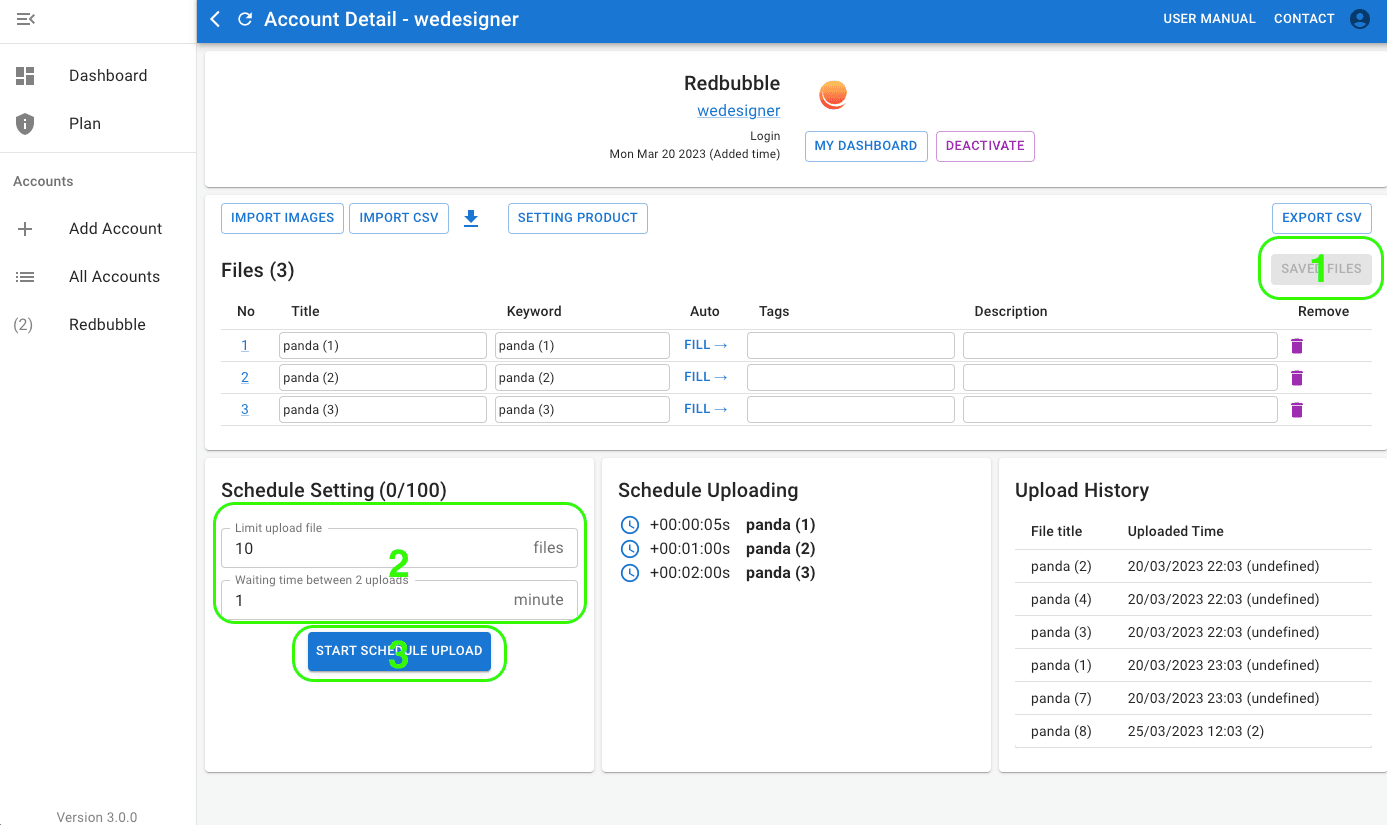Viewport: 1387px width, 825px height.
Task: Open All Accounts using the list icon
Action: tap(25, 276)
